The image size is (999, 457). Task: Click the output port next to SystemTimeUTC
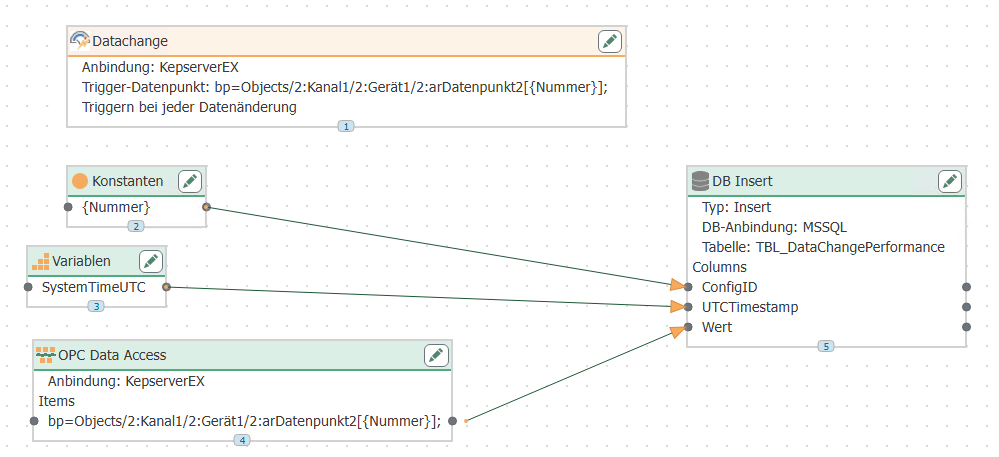pos(166,287)
